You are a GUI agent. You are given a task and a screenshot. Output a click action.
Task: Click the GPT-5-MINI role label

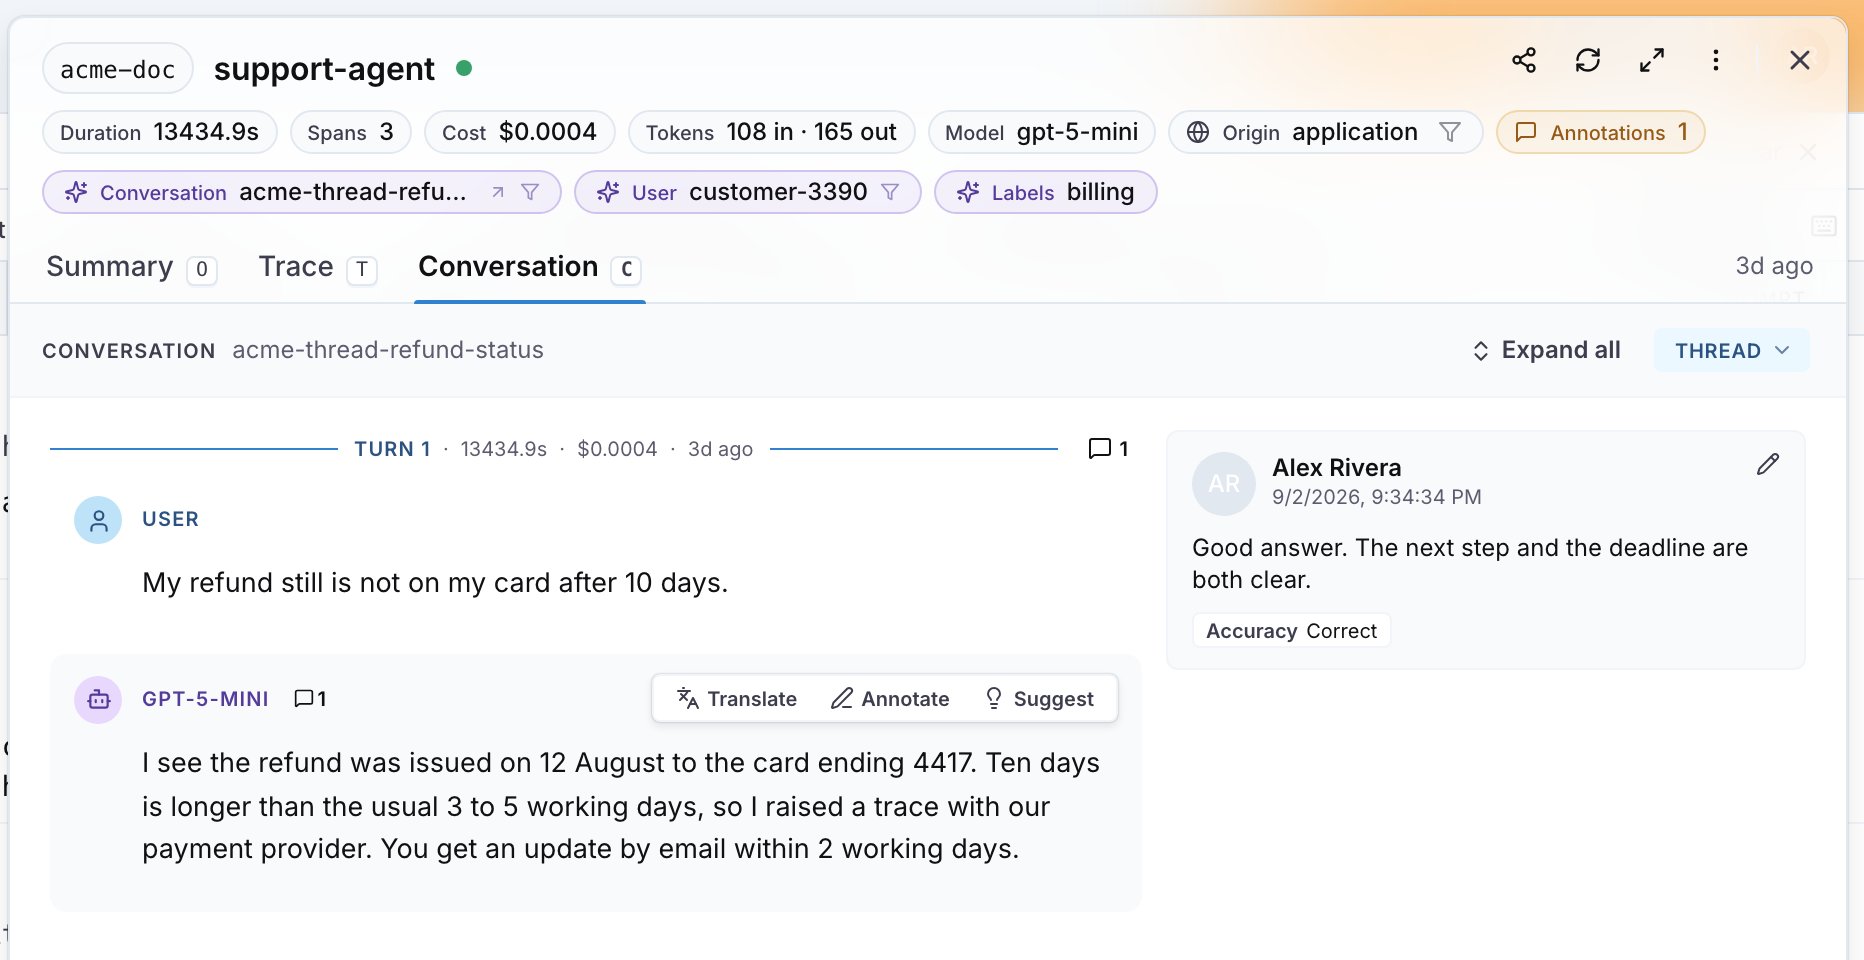click(205, 699)
